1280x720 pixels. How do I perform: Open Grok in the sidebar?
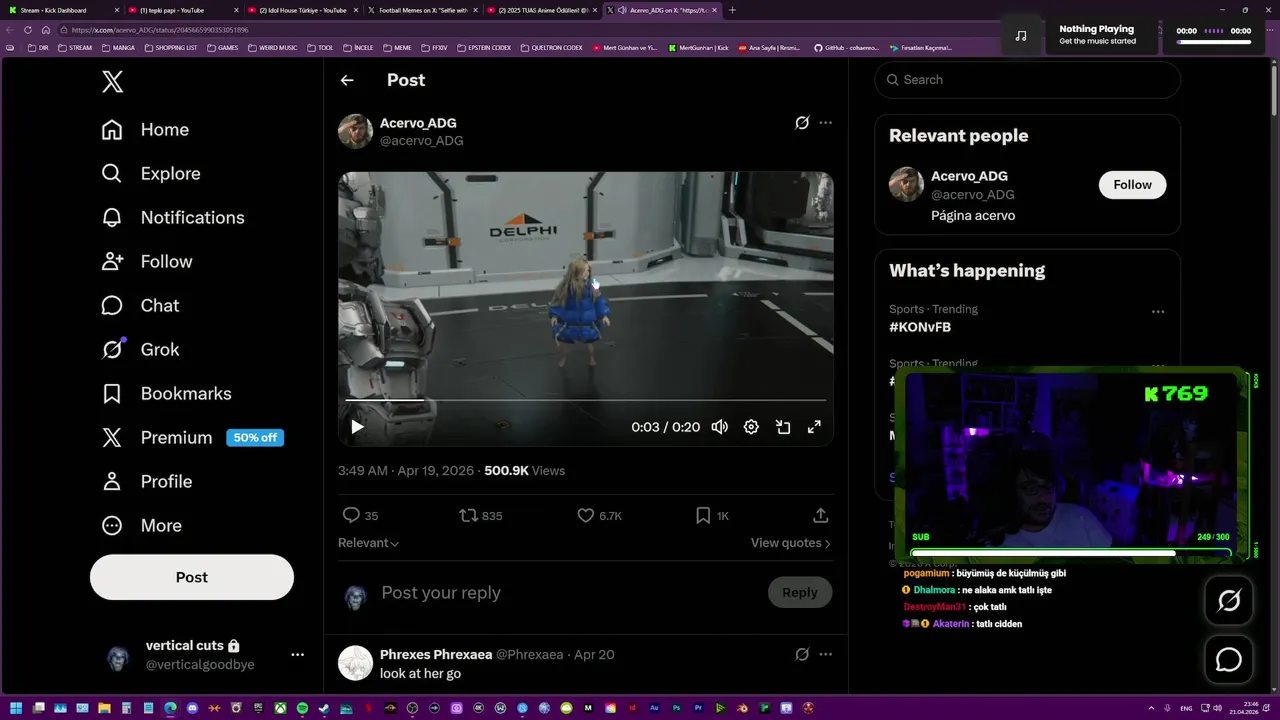pos(140,350)
